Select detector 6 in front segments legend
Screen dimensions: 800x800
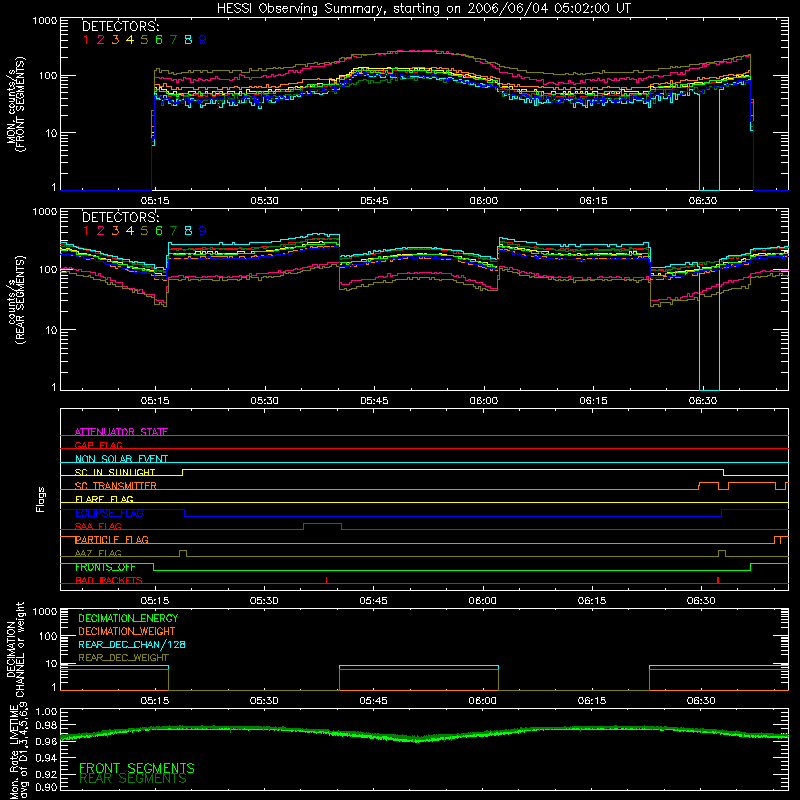point(159,40)
